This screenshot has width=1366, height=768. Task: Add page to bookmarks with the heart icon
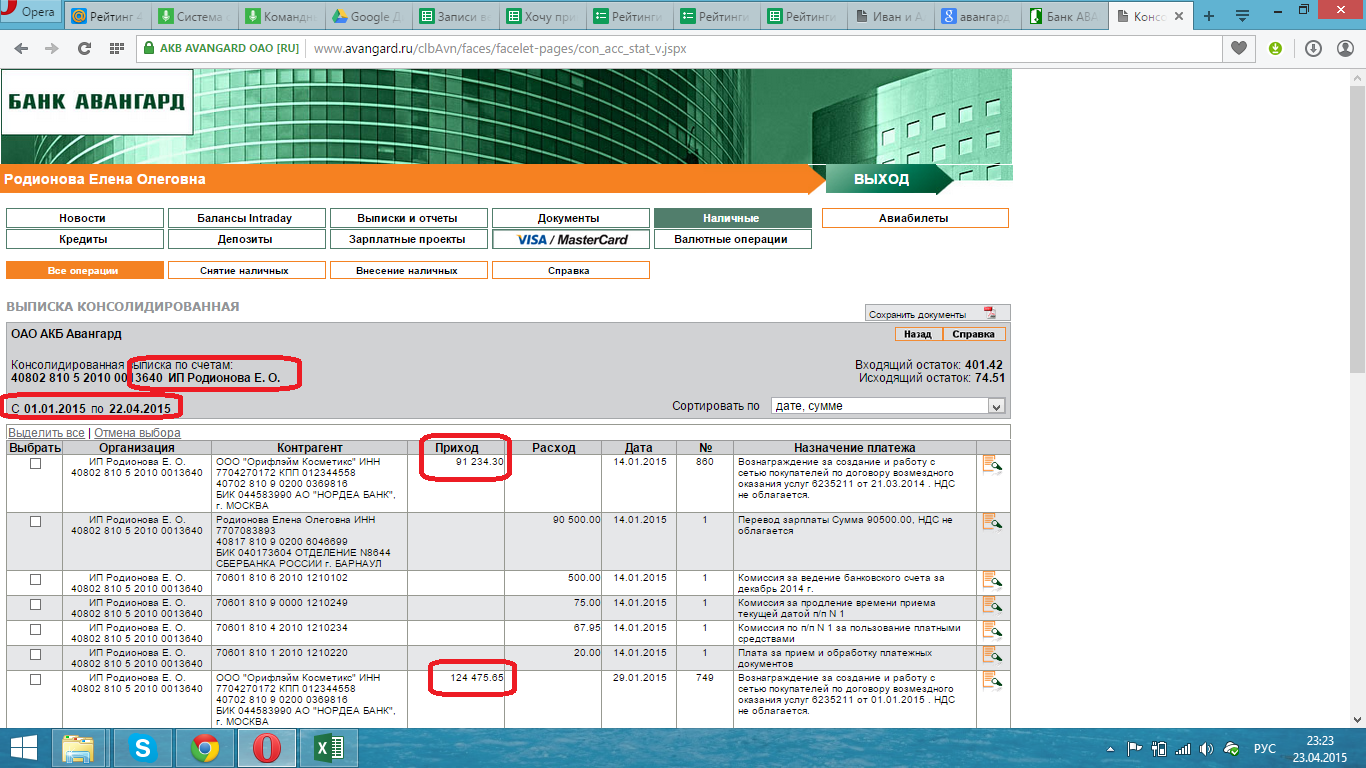coord(1239,48)
